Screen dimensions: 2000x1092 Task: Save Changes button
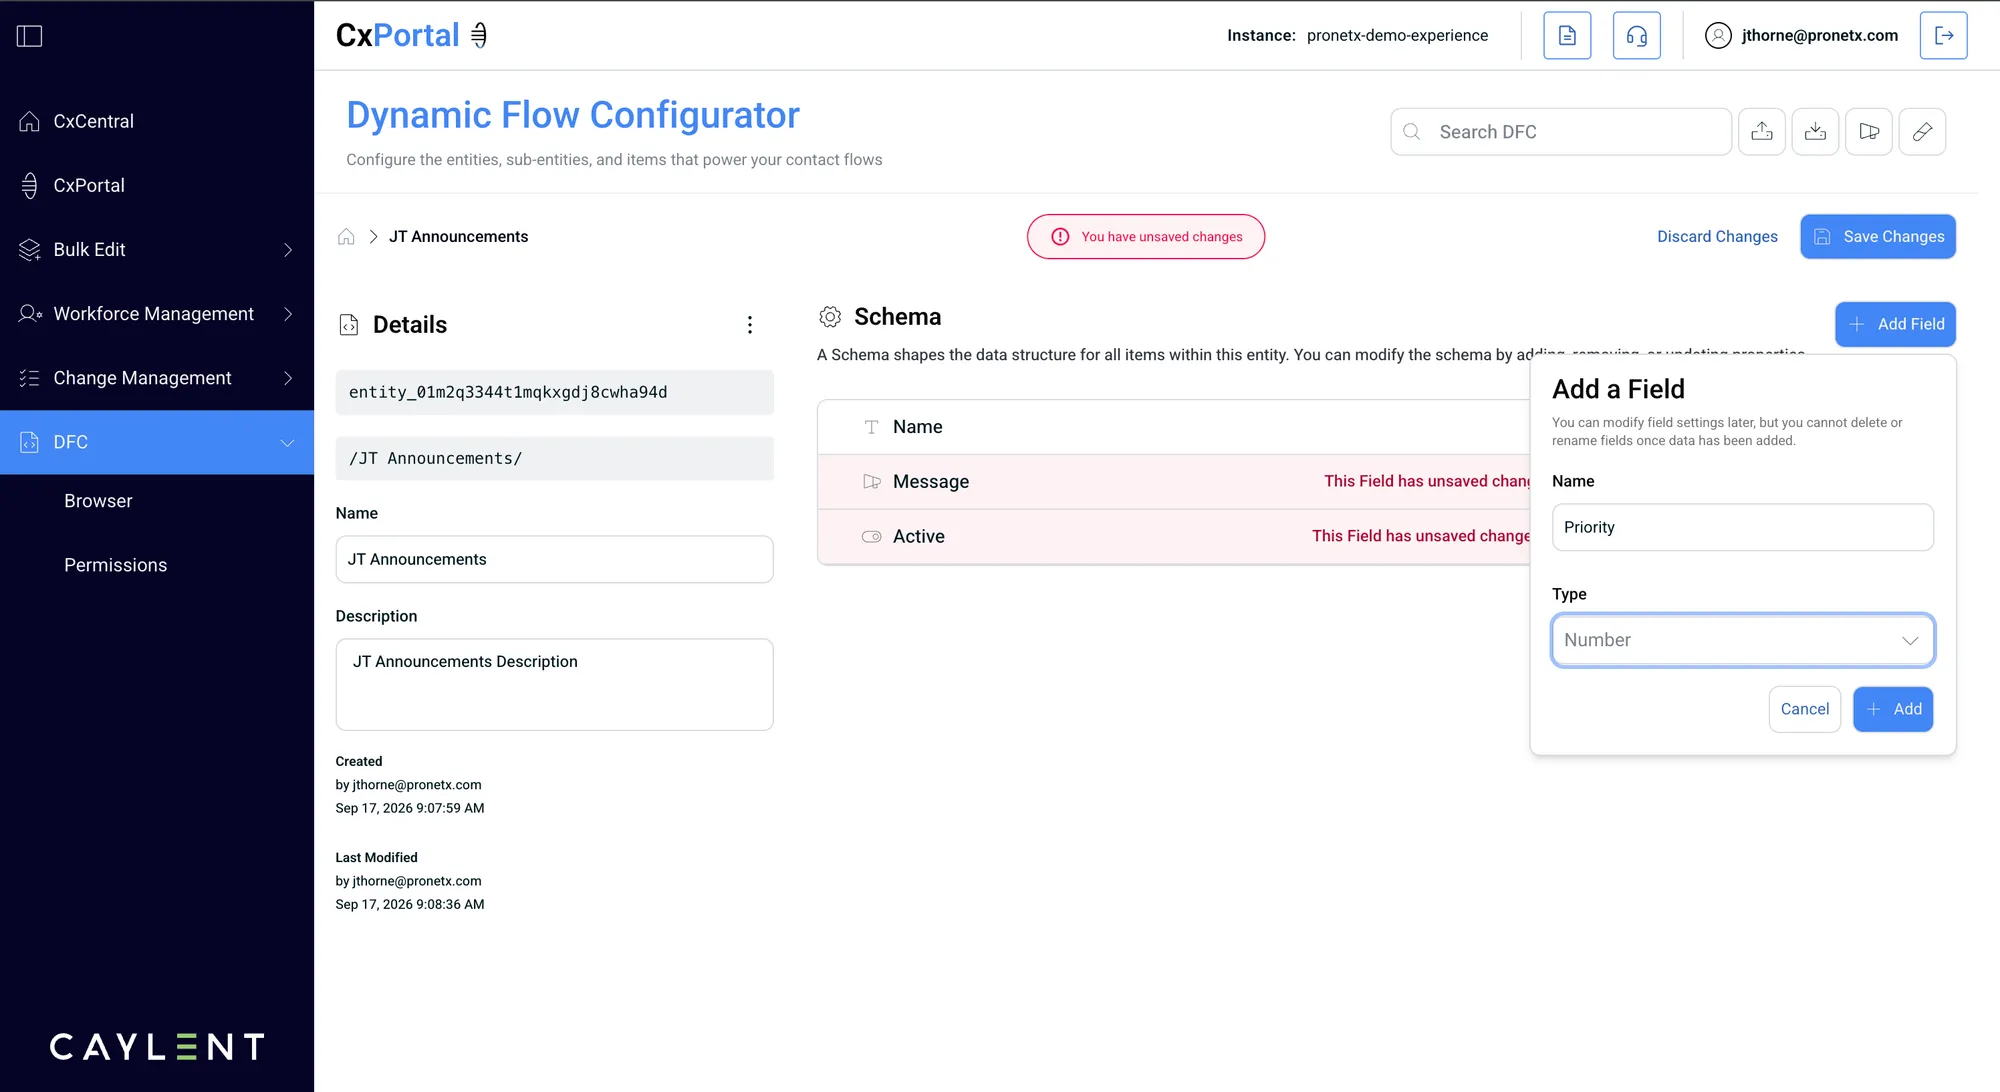(x=1878, y=237)
